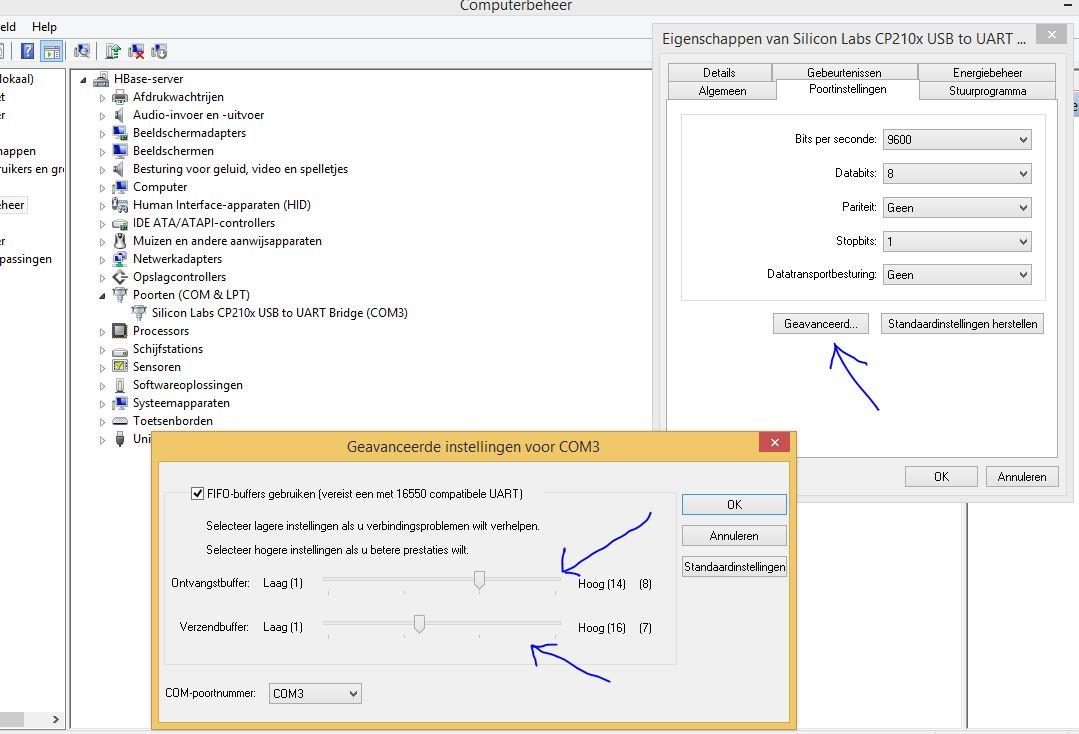The height and width of the screenshot is (734, 1079).
Task: Click Standaardinstellingen herstellen button
Action: click(x=962, y=324)
